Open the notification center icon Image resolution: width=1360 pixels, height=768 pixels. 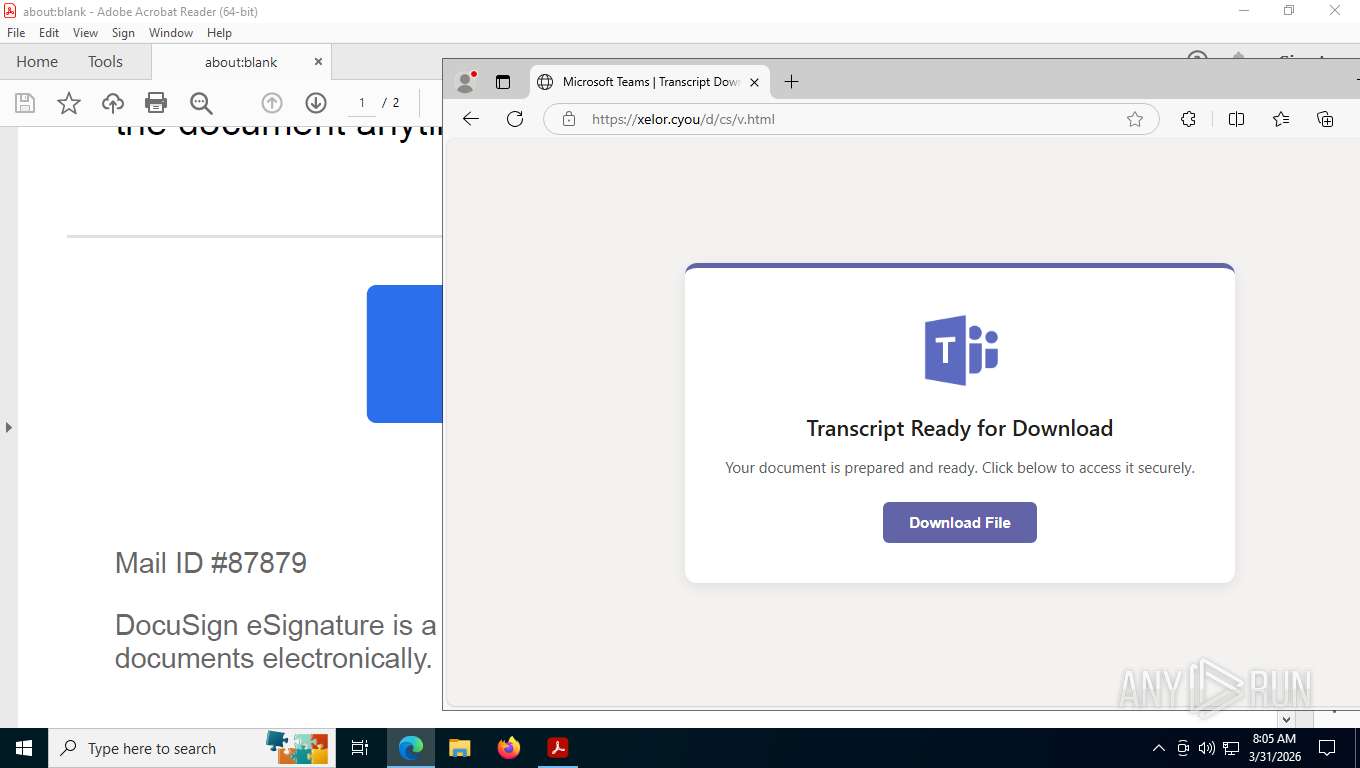pos(1327,748)
